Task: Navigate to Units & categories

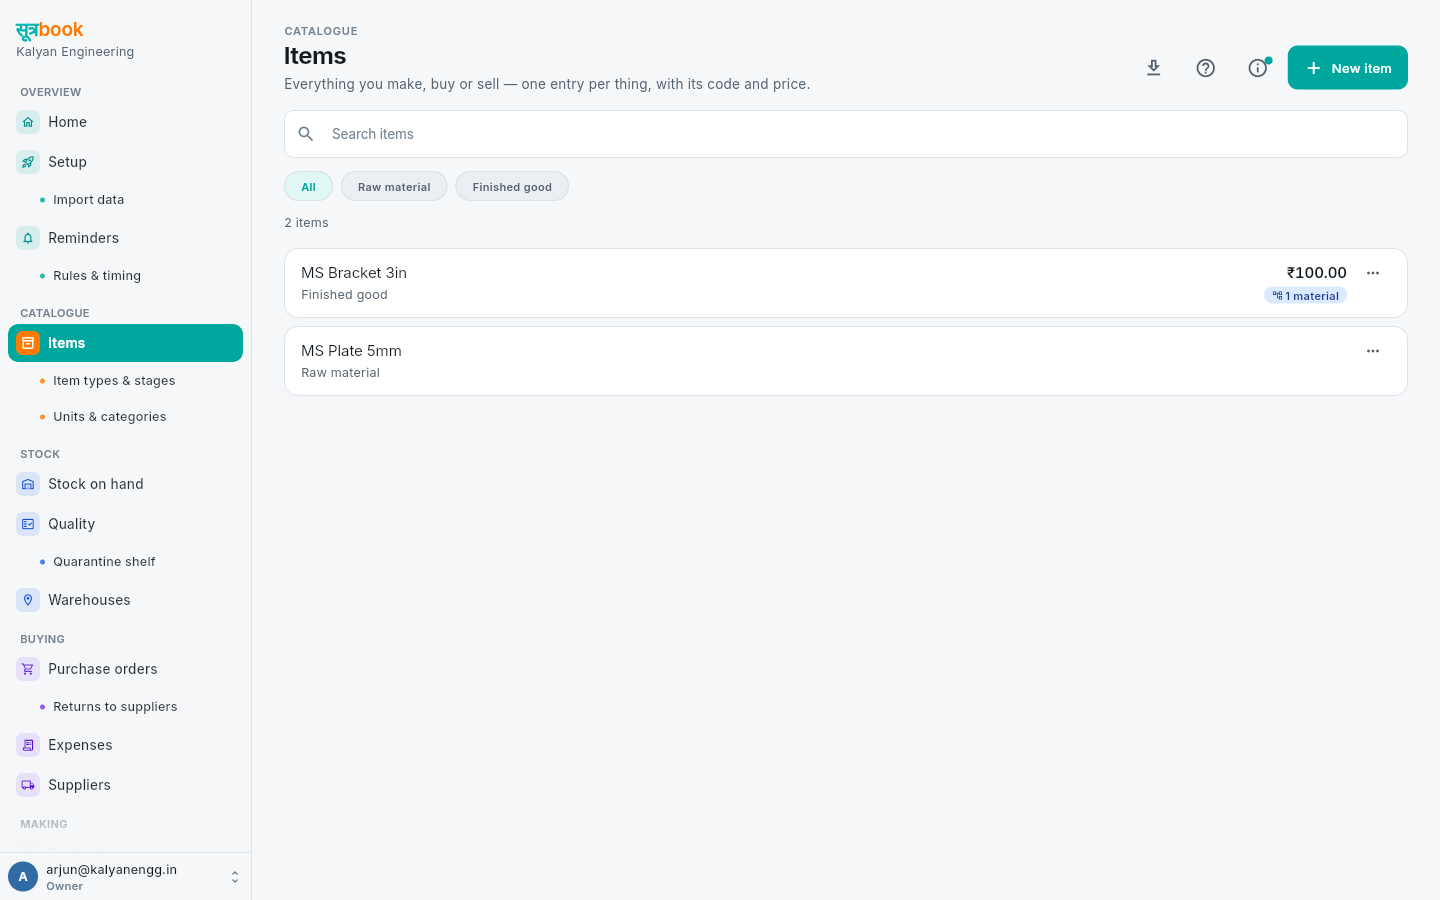Action: click(x=110, y=417)
